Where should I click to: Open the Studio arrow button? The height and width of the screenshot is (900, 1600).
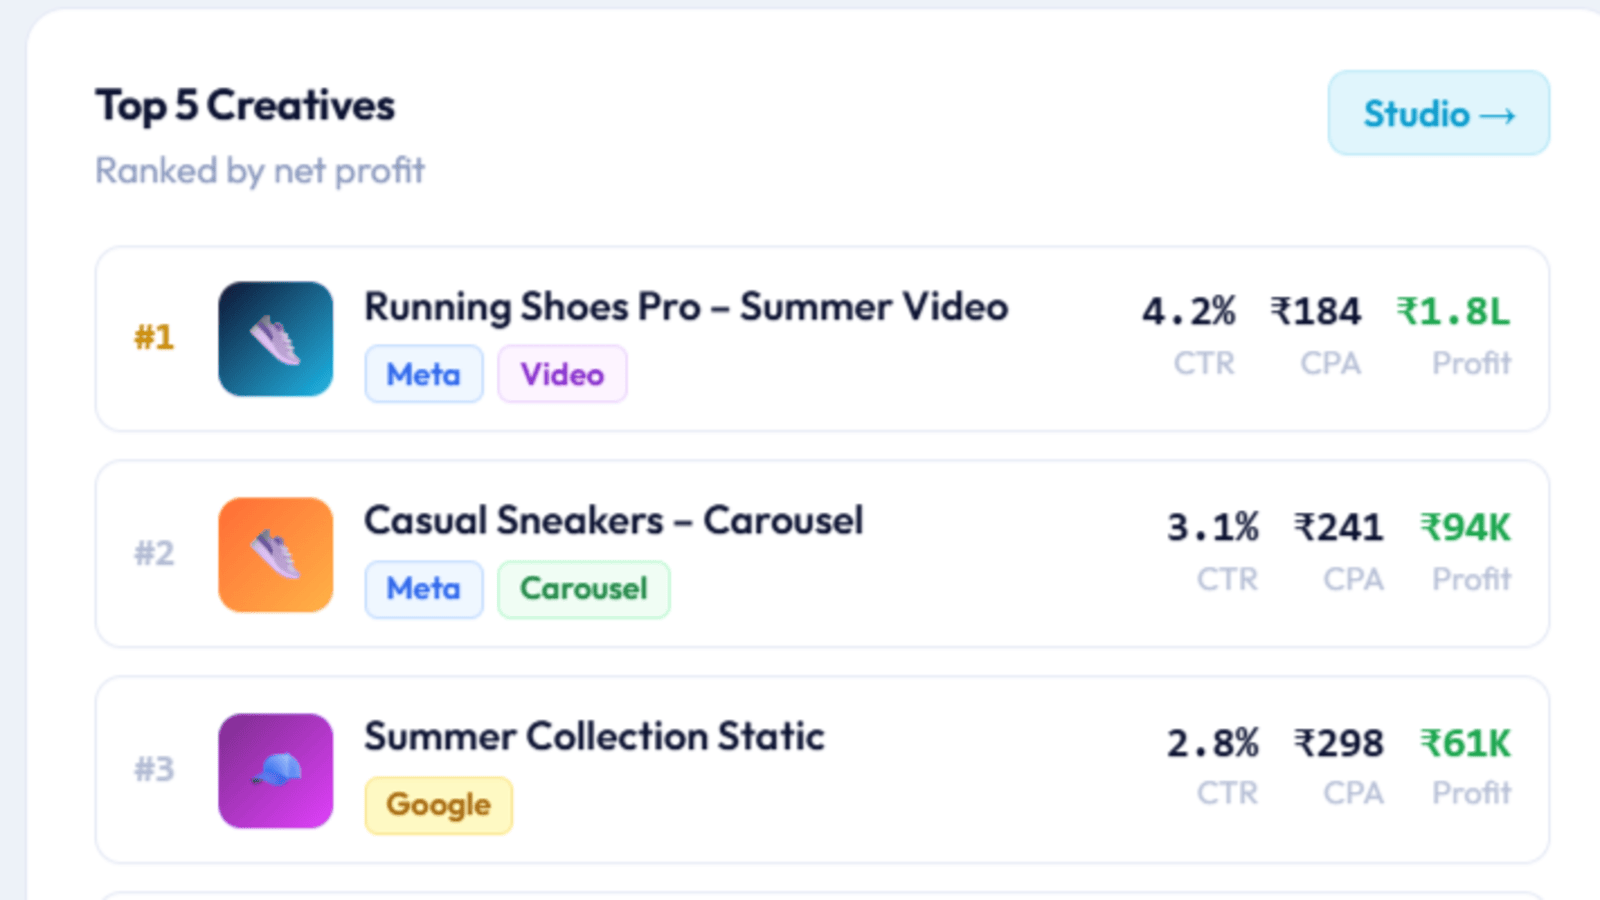(1438, 113)
